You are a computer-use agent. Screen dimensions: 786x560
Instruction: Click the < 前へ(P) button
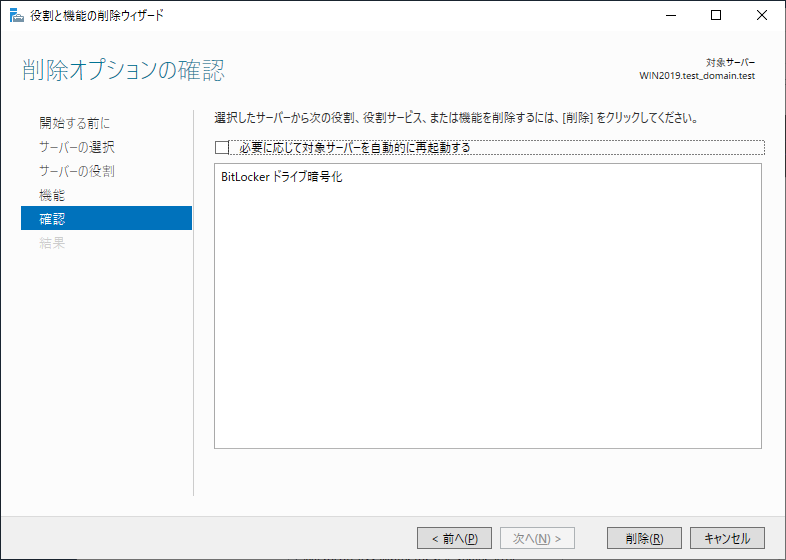tap(454, 538)
